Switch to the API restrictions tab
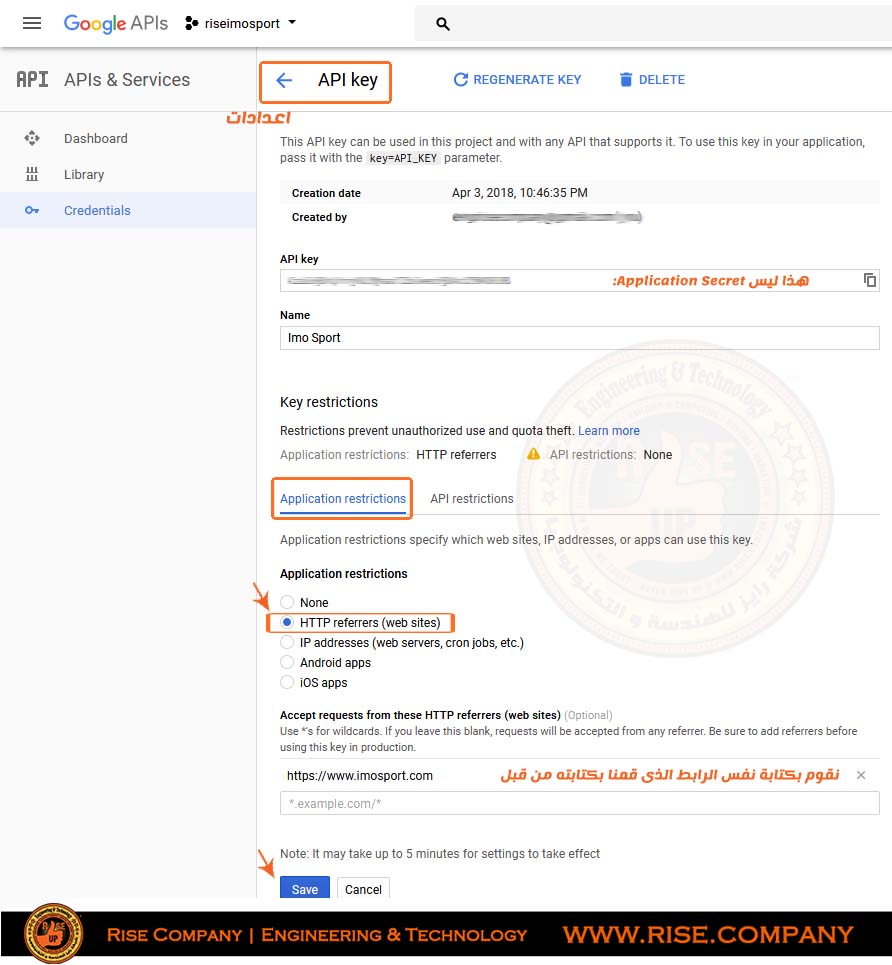 coord(472,499)
